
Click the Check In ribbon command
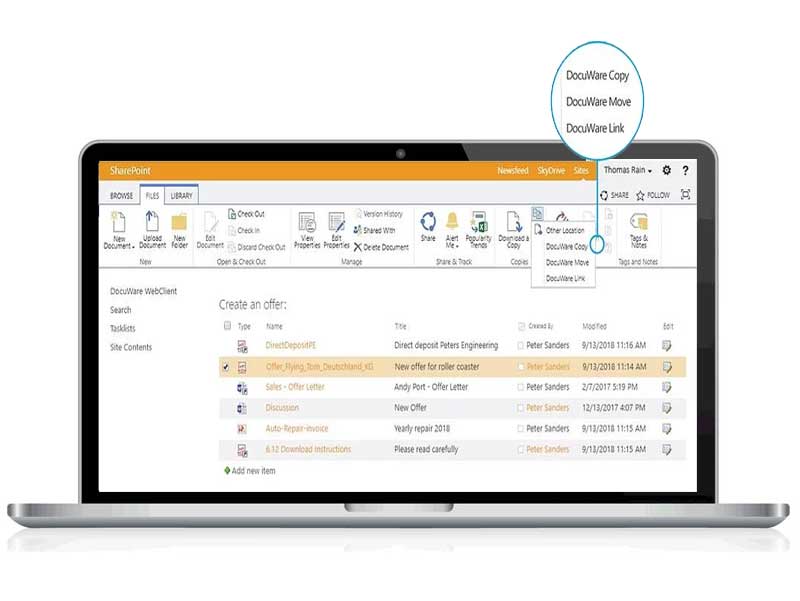click(x=244, y=231)
